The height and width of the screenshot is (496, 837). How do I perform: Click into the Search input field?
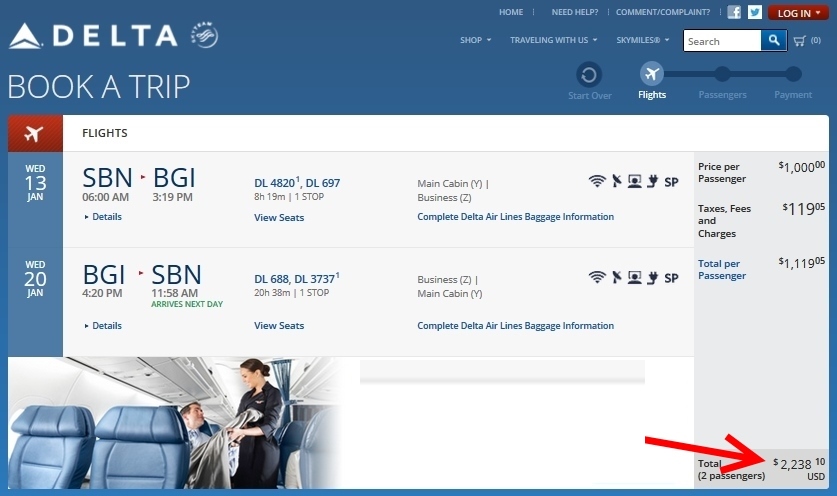click(x=721, y=41)
